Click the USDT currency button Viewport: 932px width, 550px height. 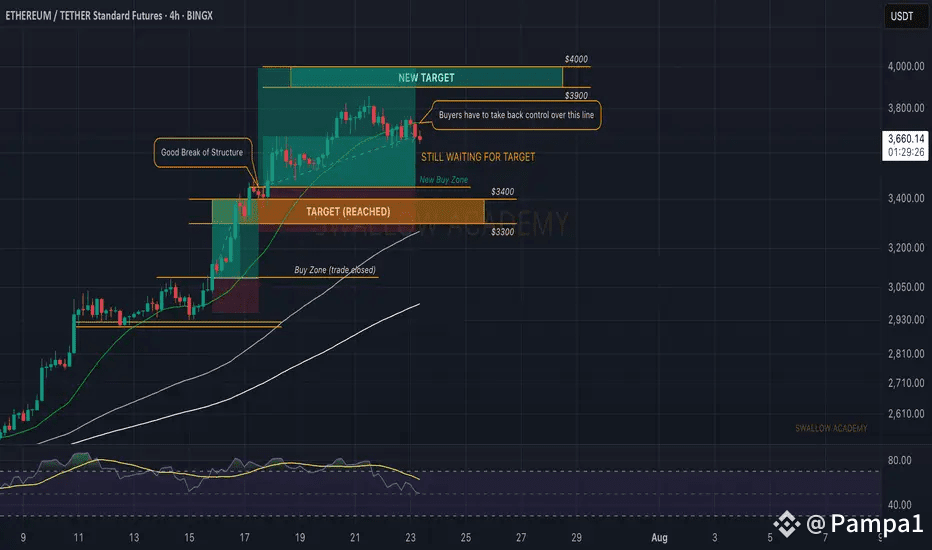point(905,16)
